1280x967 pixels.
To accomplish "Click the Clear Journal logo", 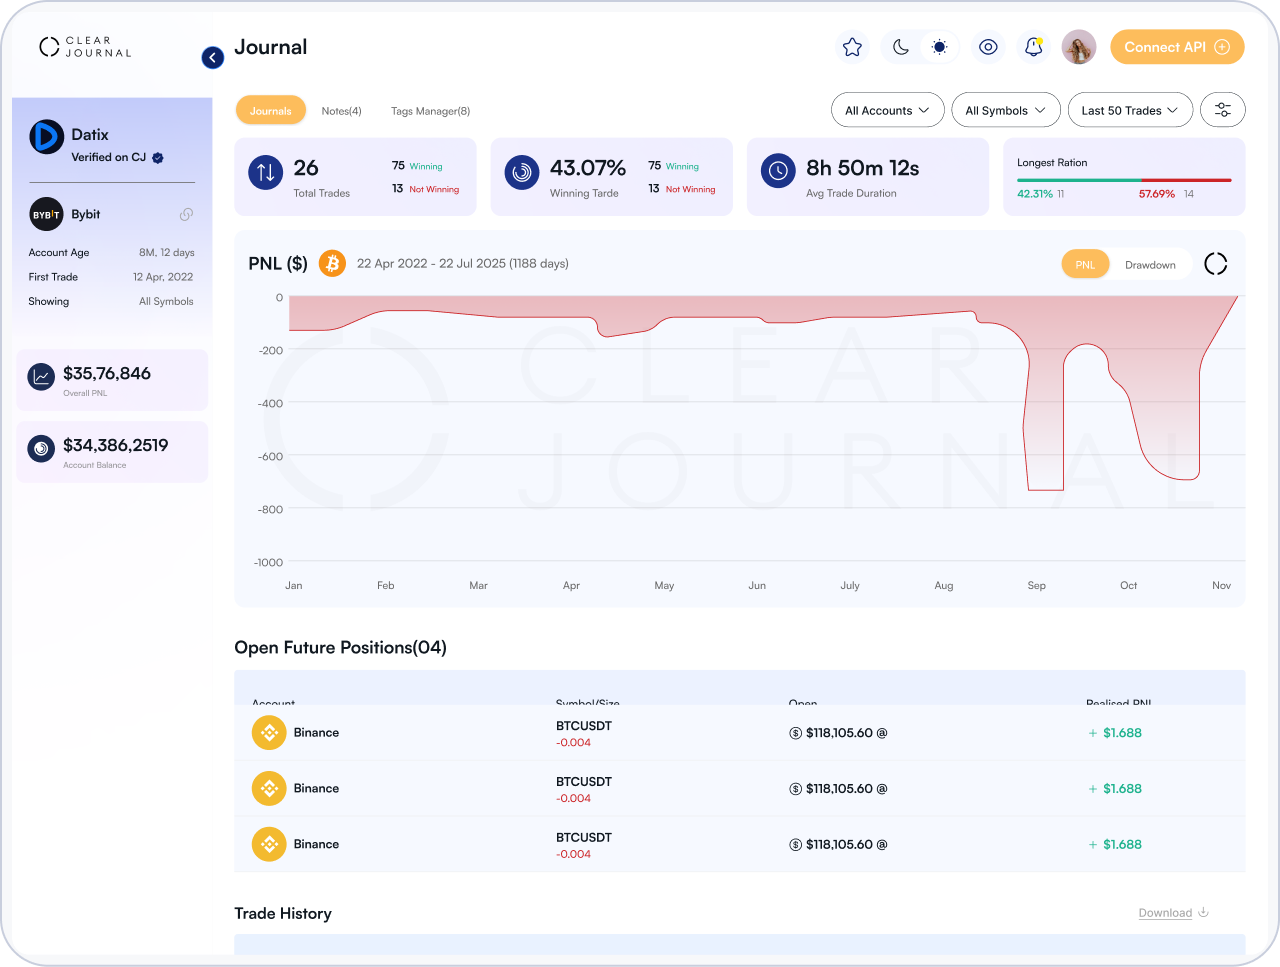I will click(85, 47).
